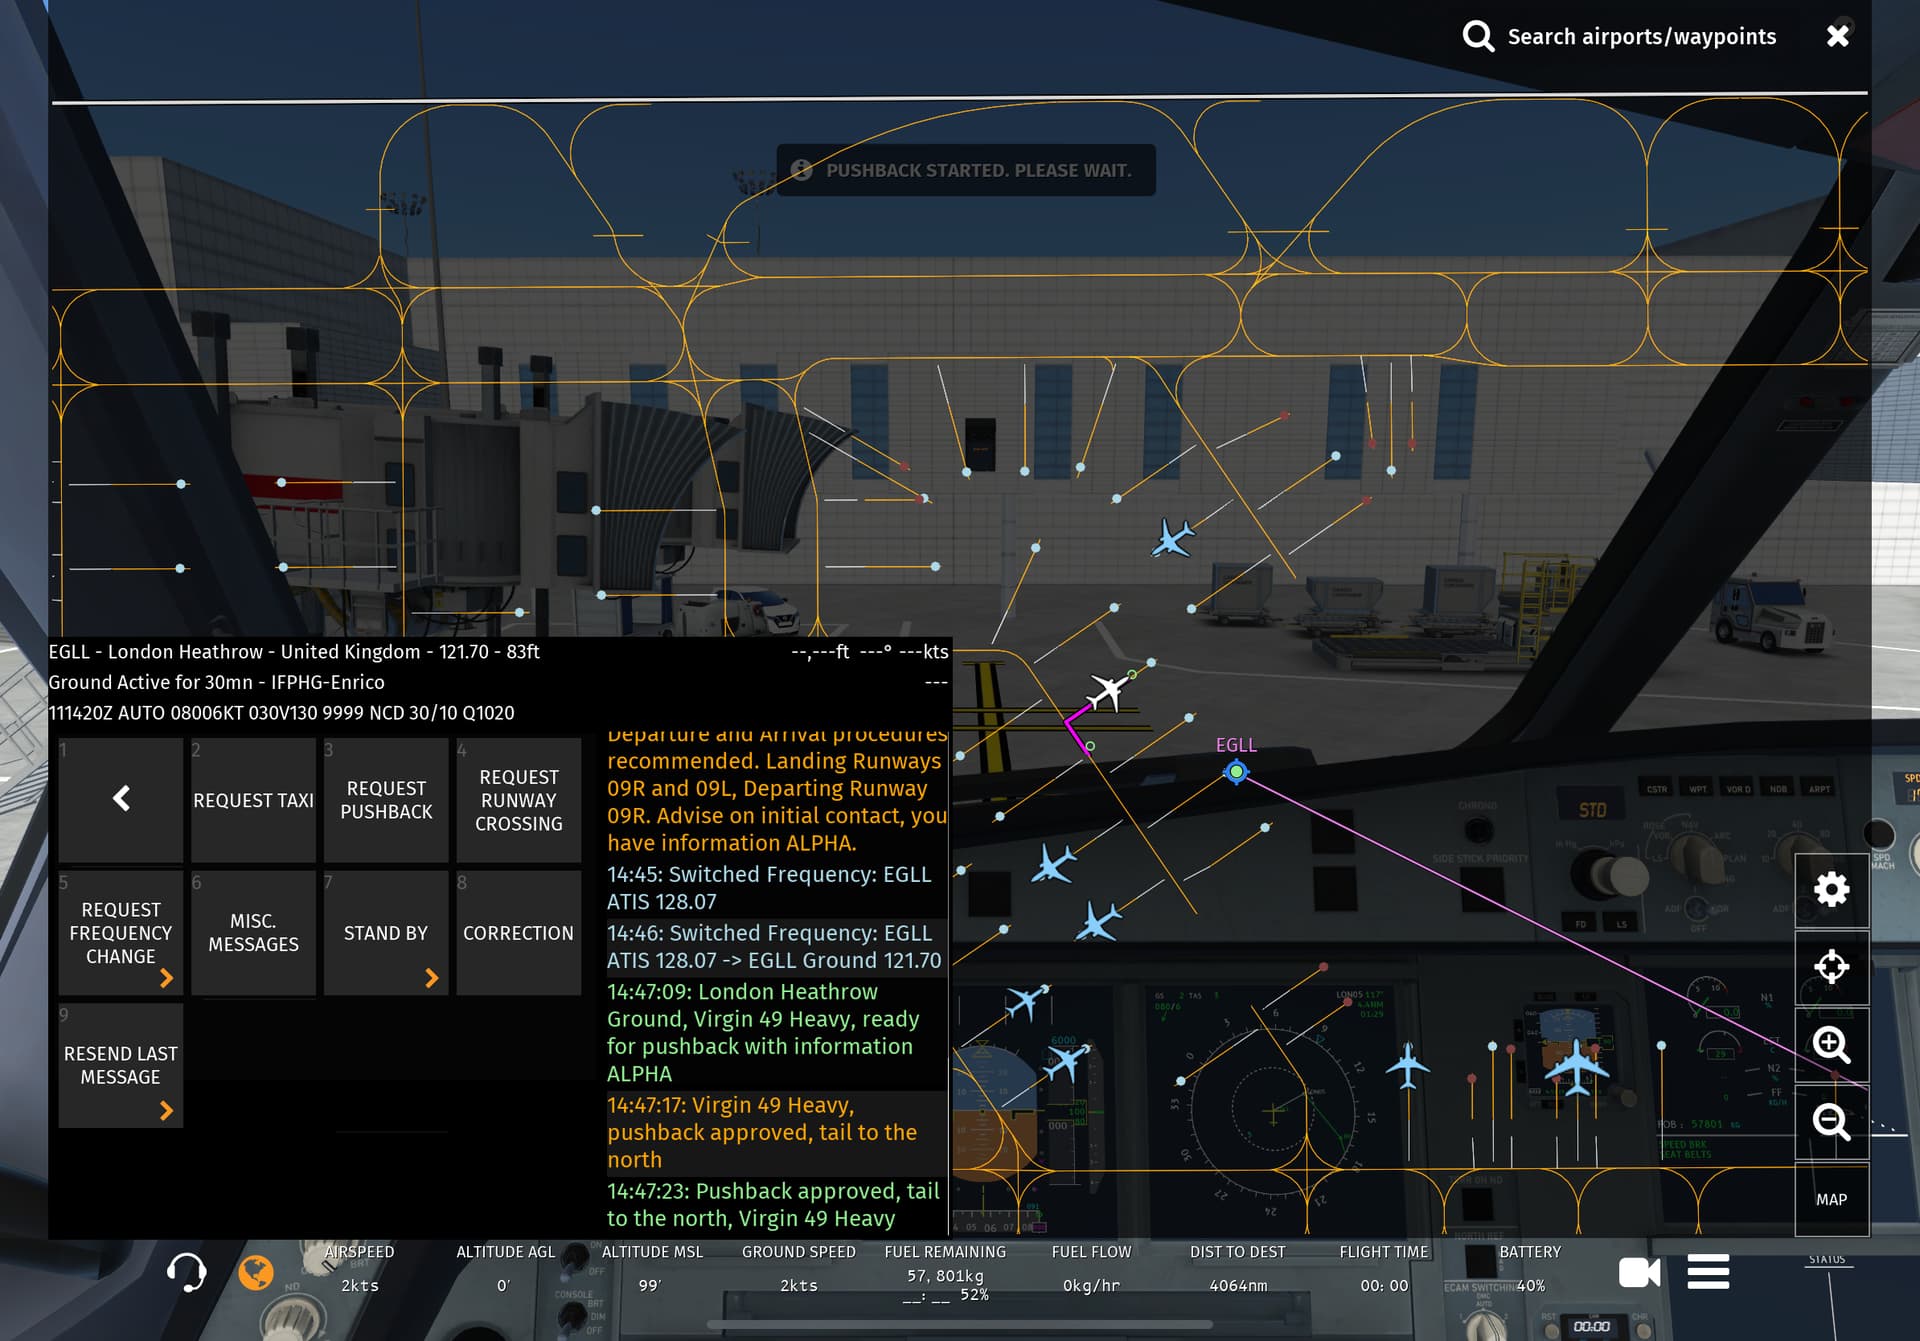The width and height of the screenshot is (1920, 1341).
Task: Click the search magnifier icon
Action: coord(1478,37)
